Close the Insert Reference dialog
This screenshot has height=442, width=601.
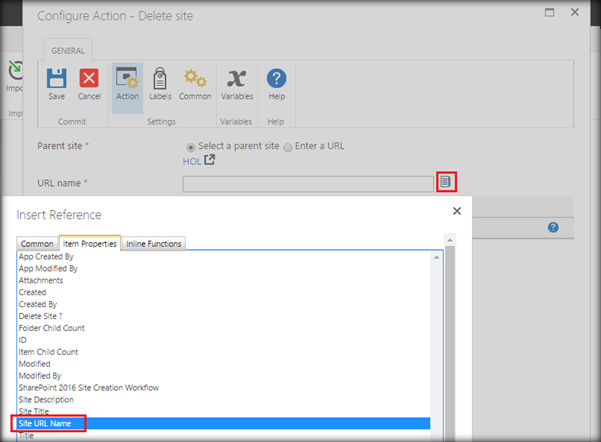pos(457,211)
